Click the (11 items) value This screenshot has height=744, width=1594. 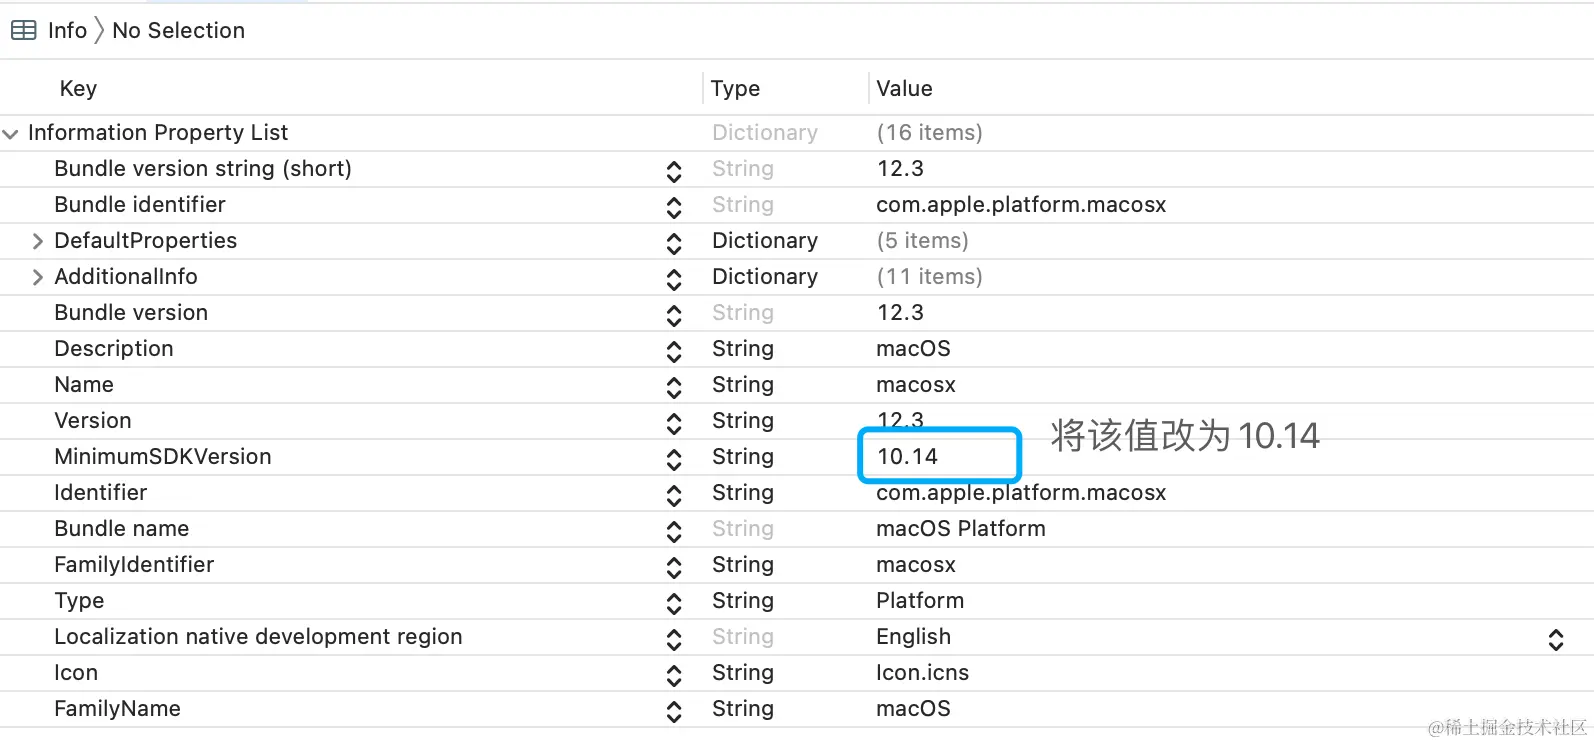point(929,277)
